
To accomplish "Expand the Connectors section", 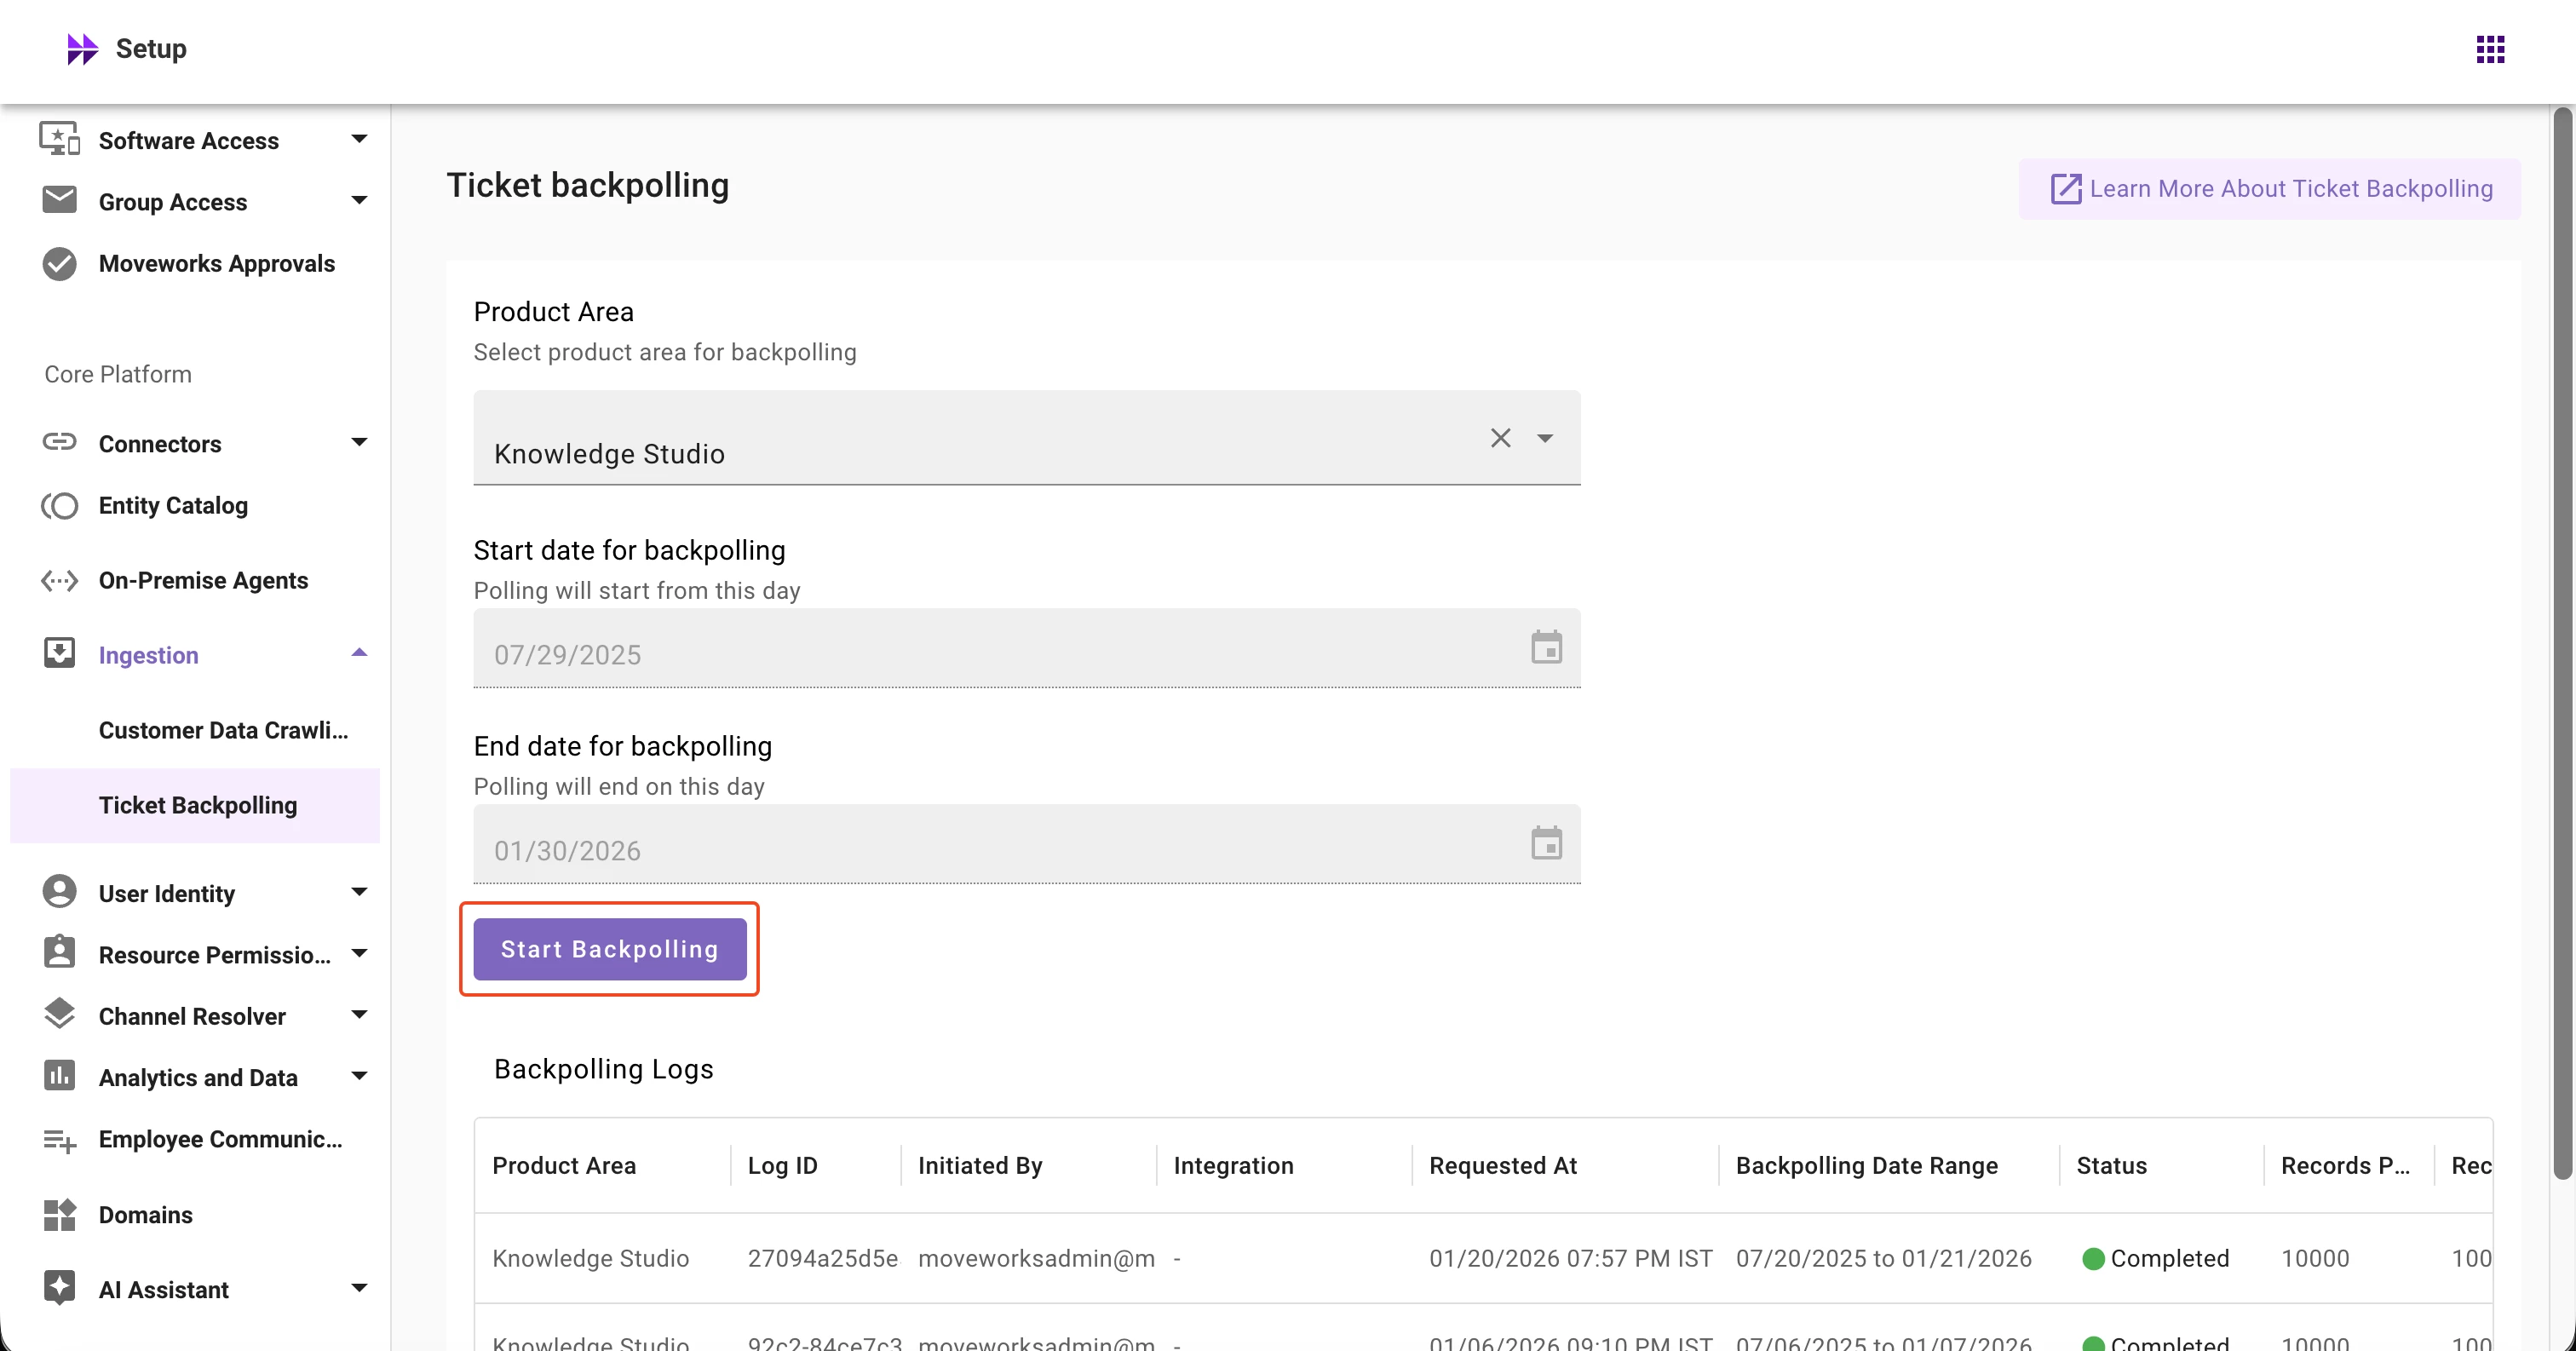I will tap(359, 442).
